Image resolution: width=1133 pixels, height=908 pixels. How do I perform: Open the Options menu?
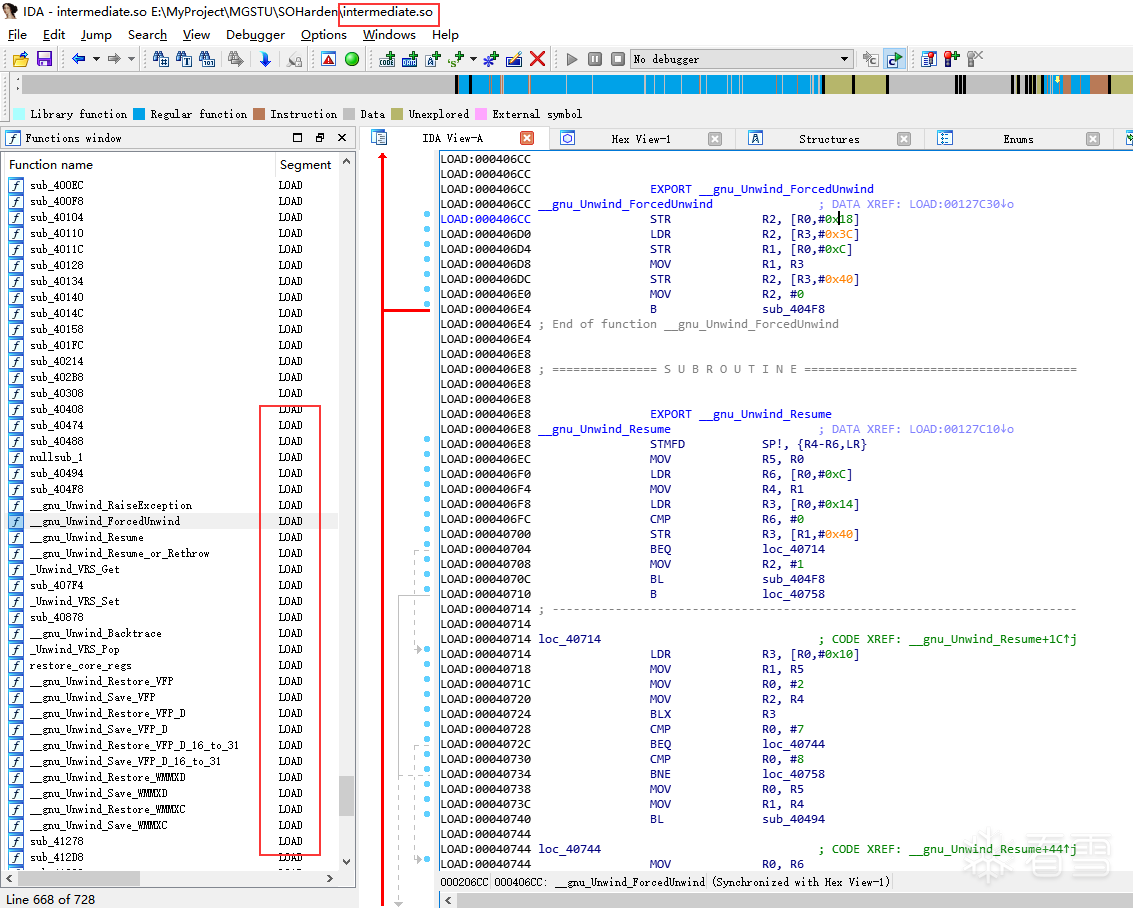tap(324, 35)
